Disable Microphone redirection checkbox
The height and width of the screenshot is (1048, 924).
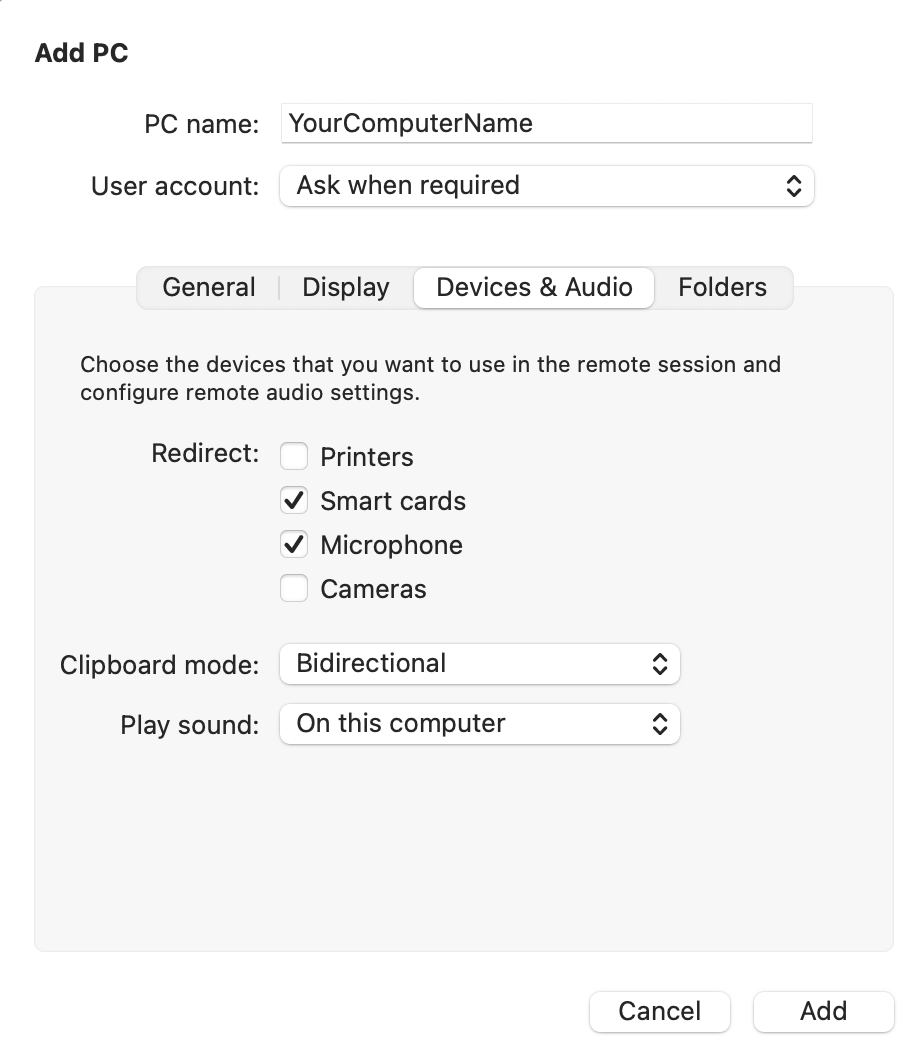(x=294, y=545)
